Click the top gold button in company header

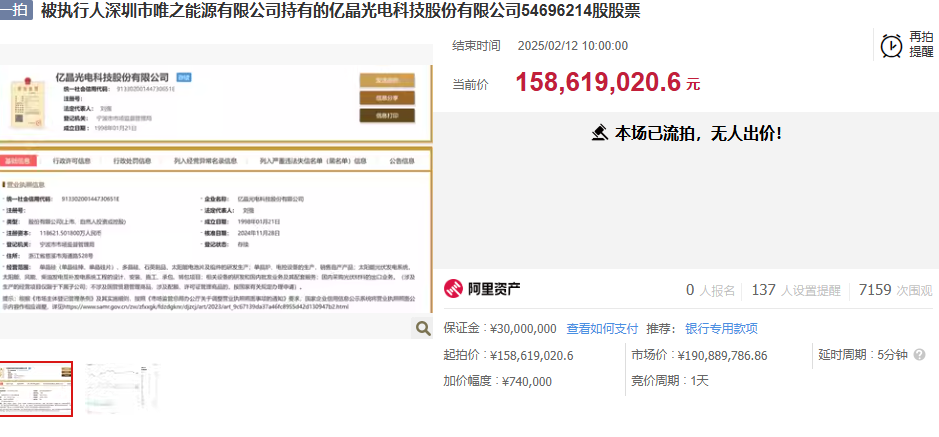pyautogui.click(x=387, y=80)
